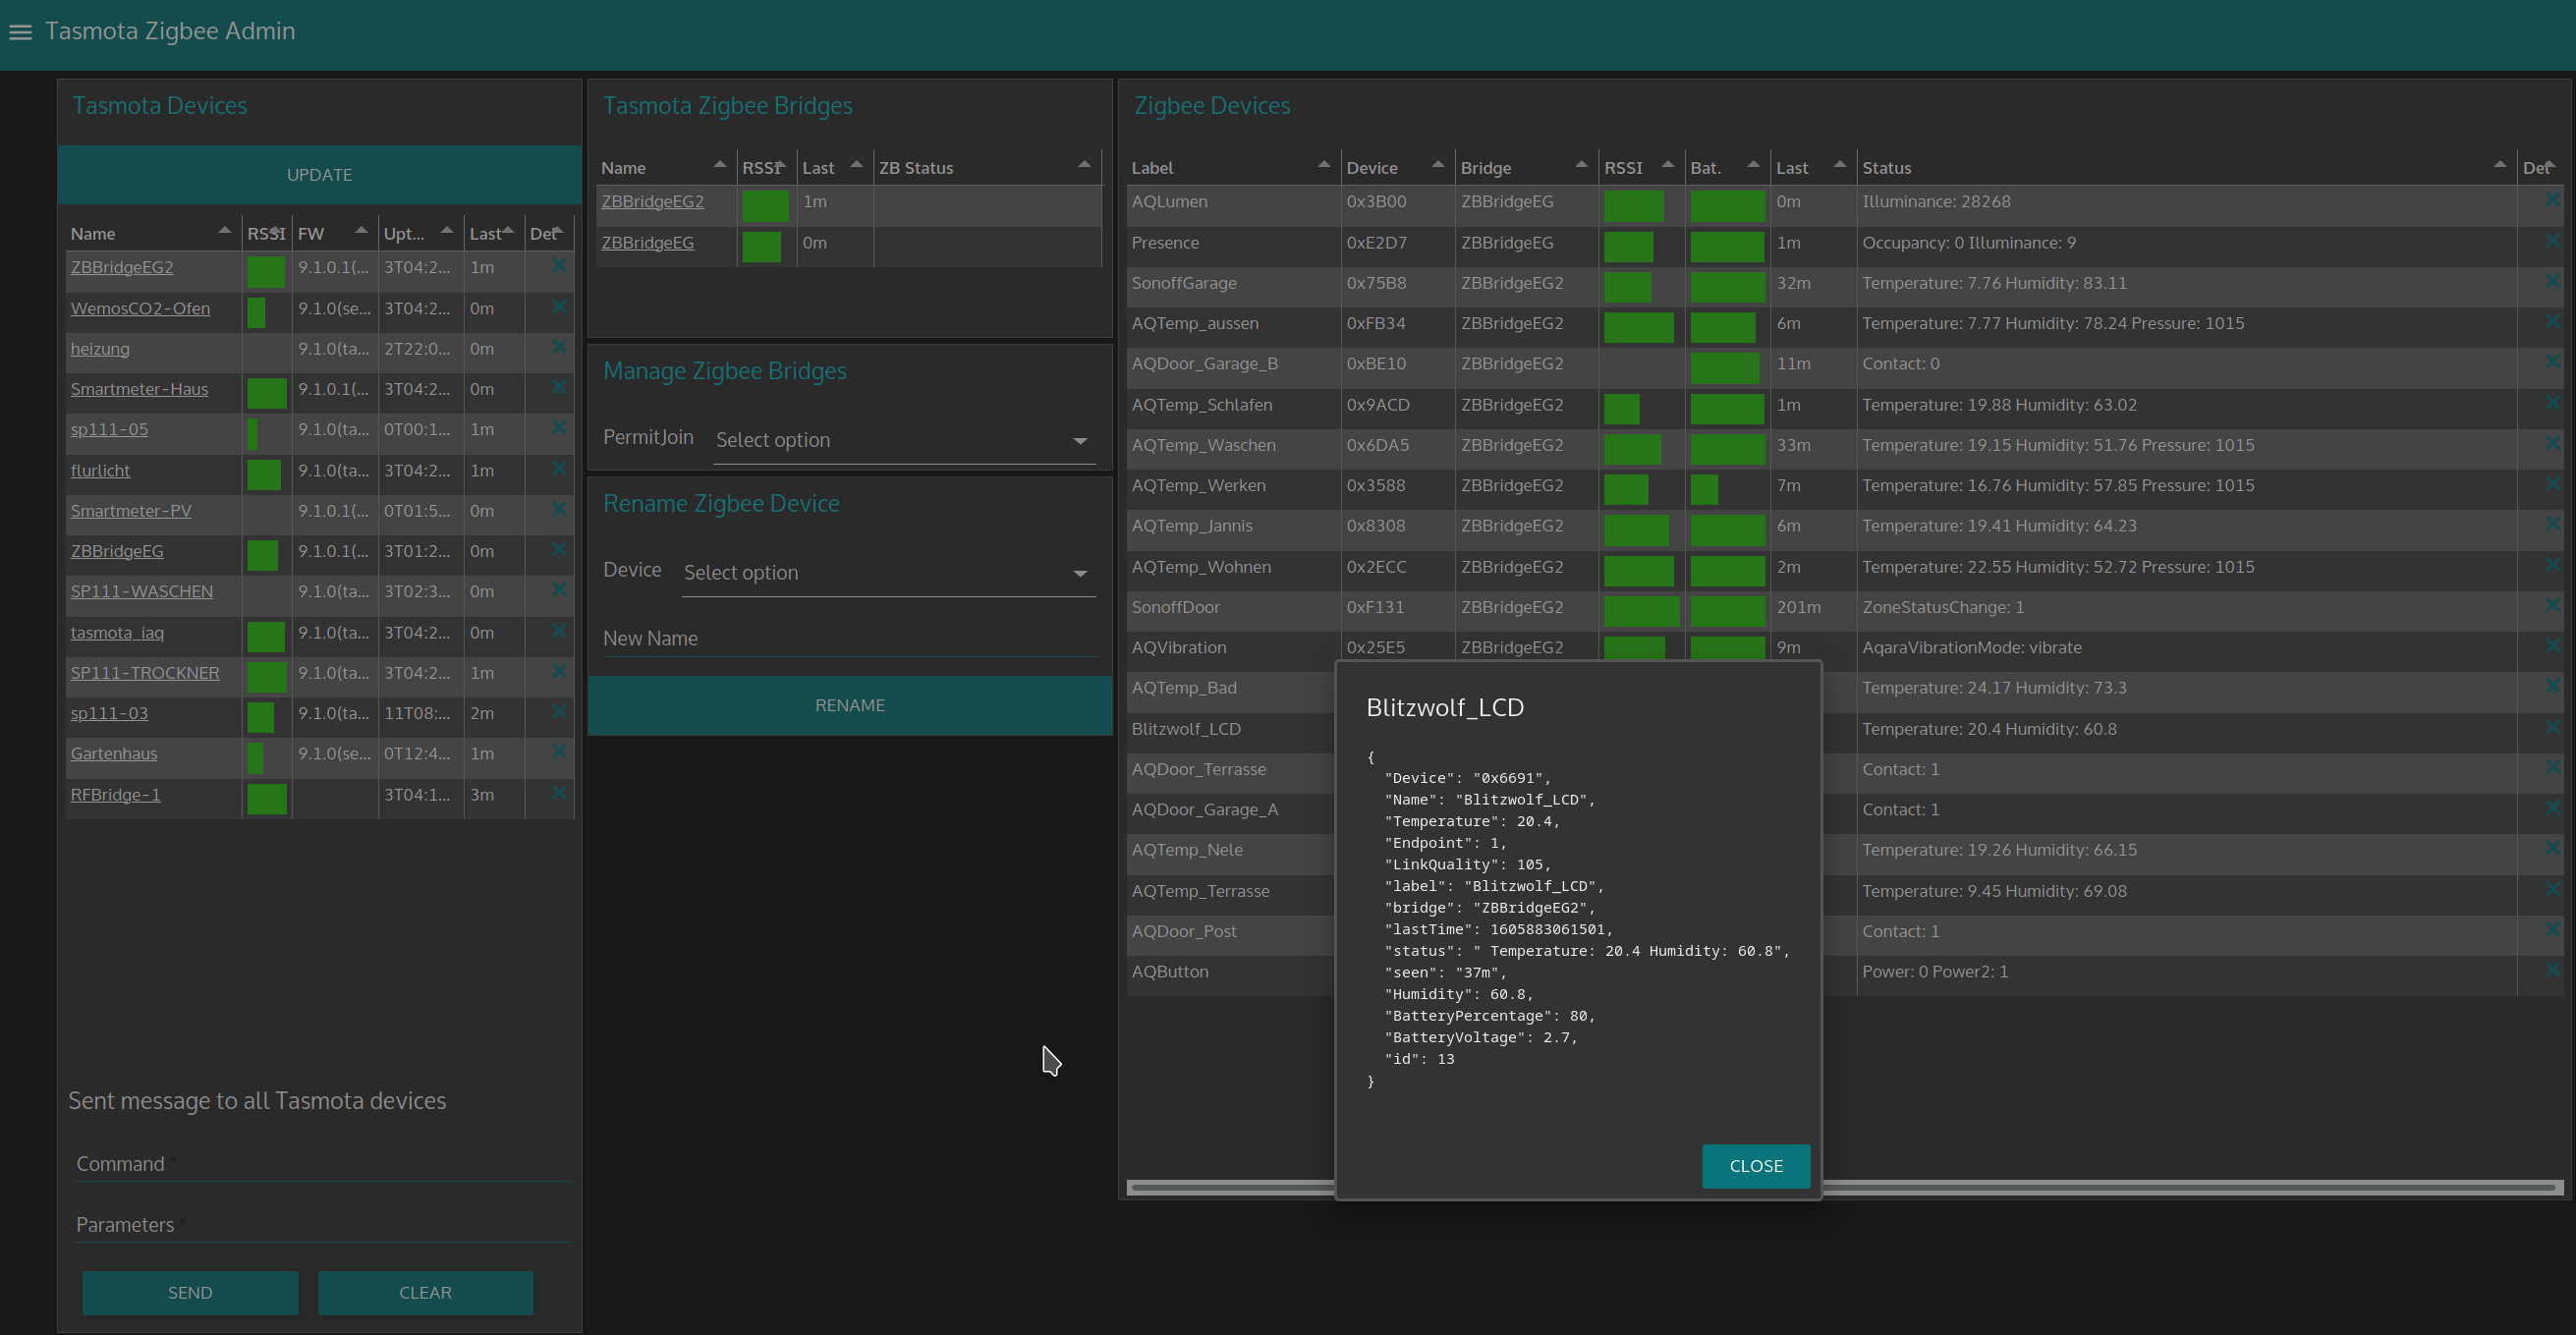The height and width of the screenshot is (1335, 2576).
Task: Remove AQLumen from Zigbee Devices list
Action: 2551,201
